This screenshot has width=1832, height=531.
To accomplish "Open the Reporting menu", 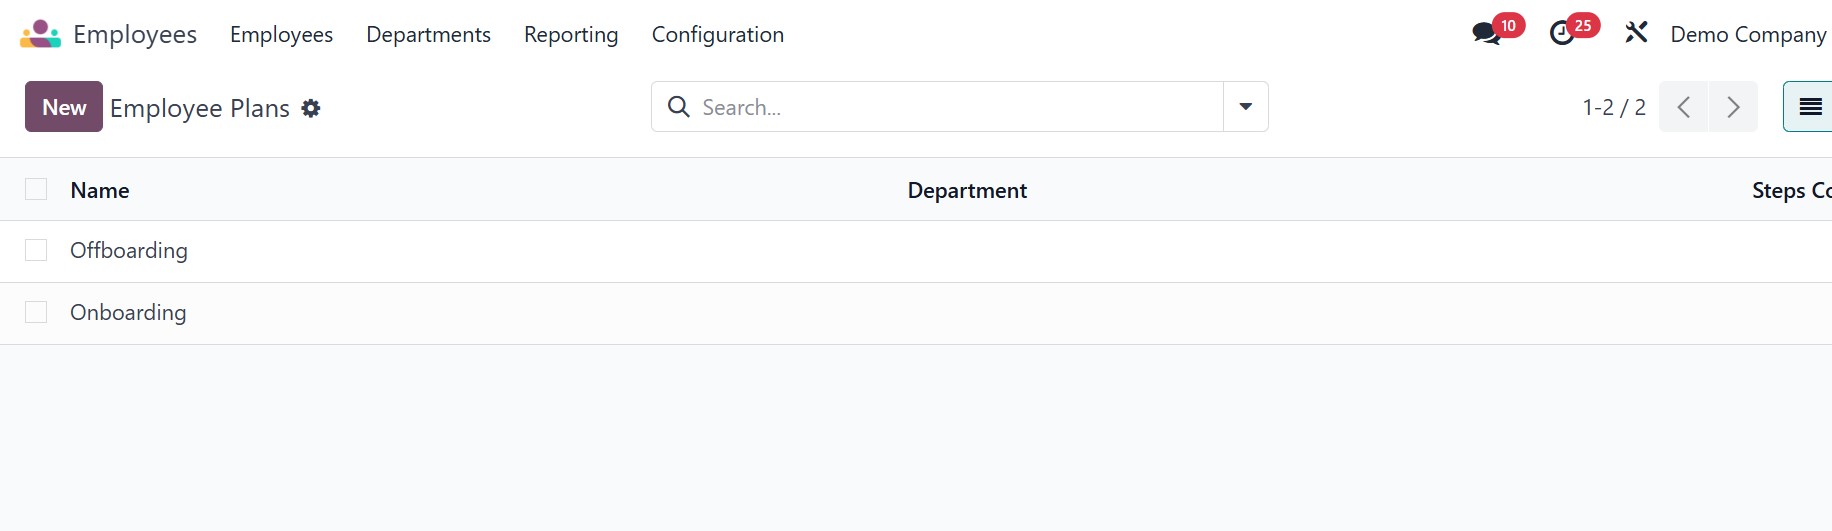I will [571, 34].
